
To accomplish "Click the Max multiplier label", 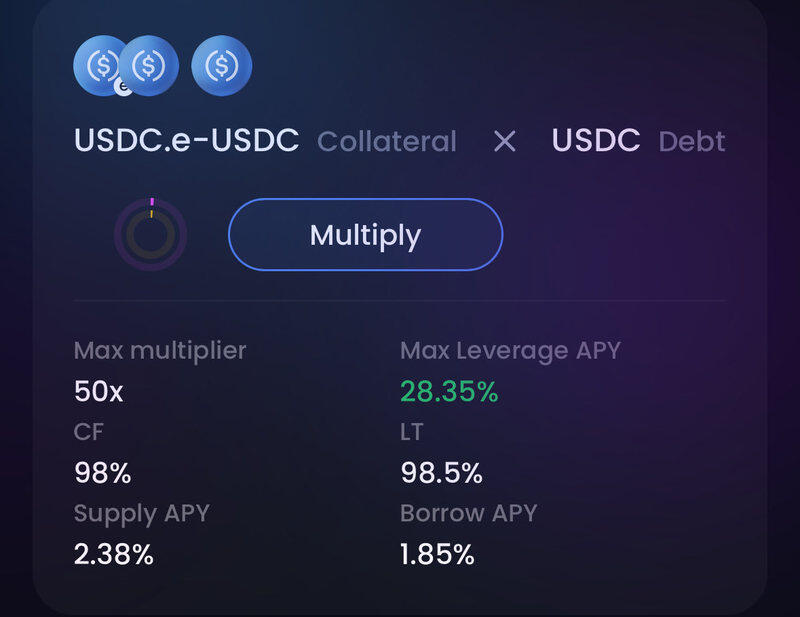I will (x=160, y=351).
